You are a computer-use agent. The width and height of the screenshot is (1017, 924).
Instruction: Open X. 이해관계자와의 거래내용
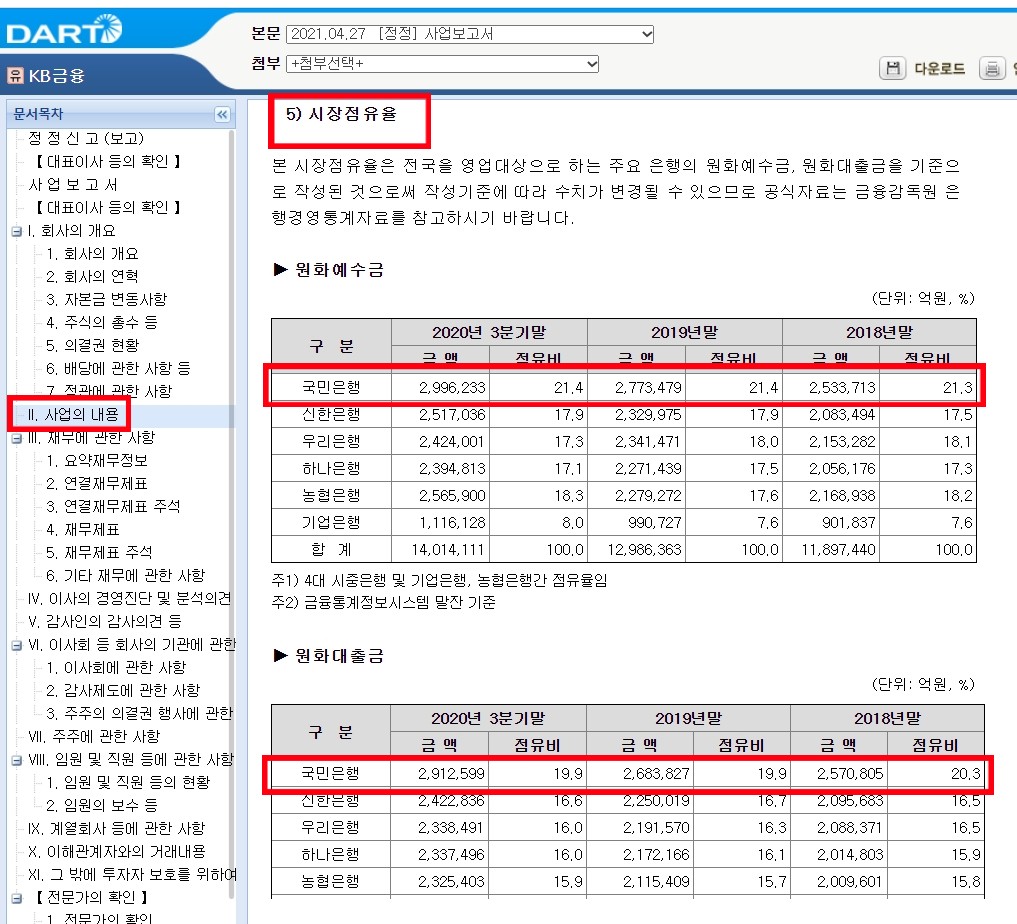click(117, 852)
